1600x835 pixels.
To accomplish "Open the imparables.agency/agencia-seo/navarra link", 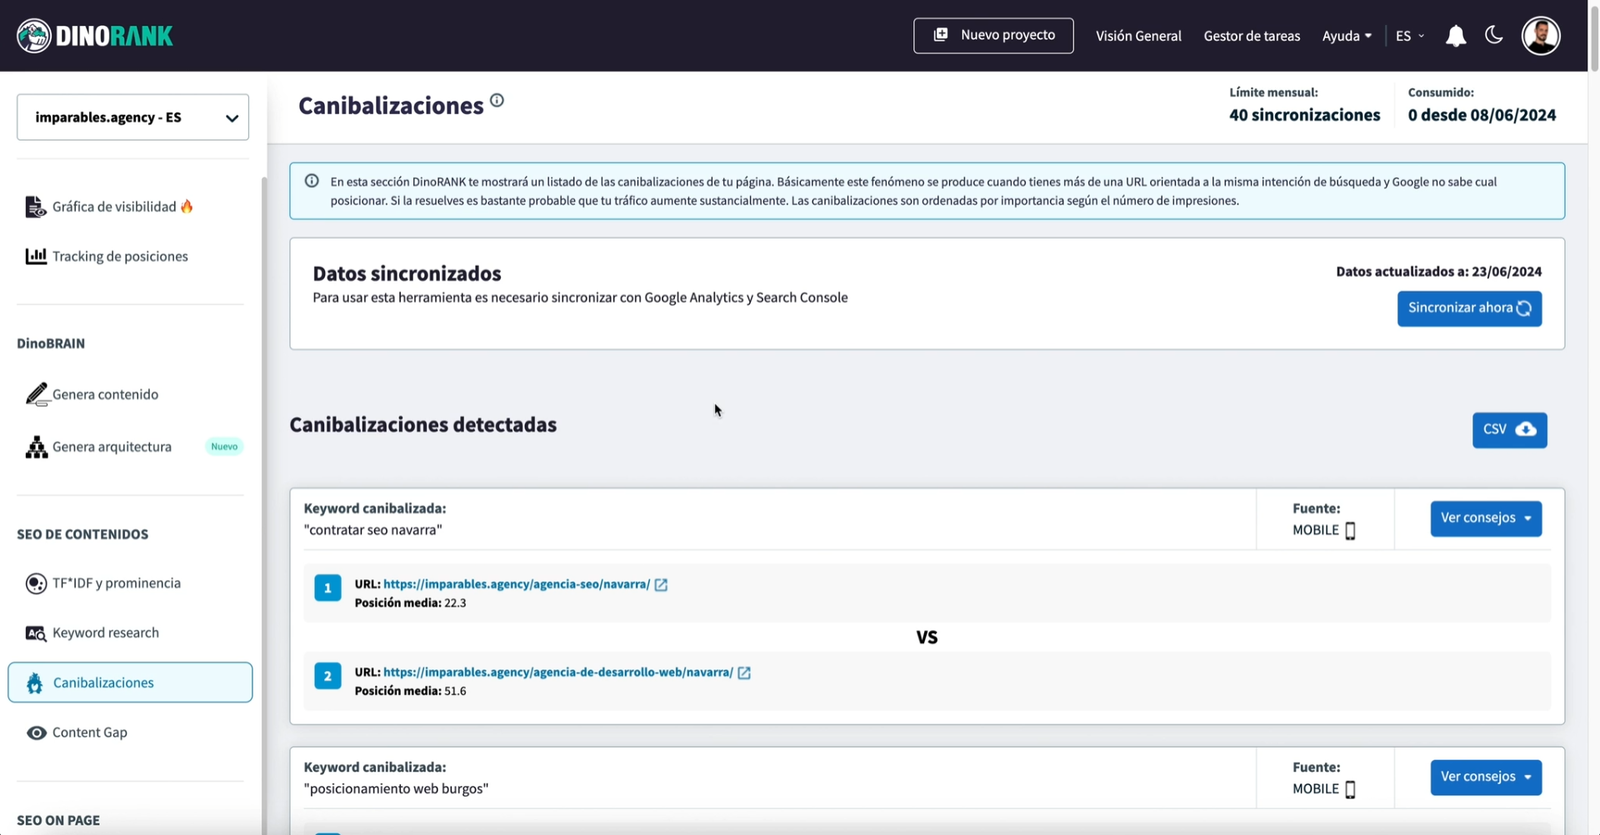I will pyautogui.click(x=516, y=584).
